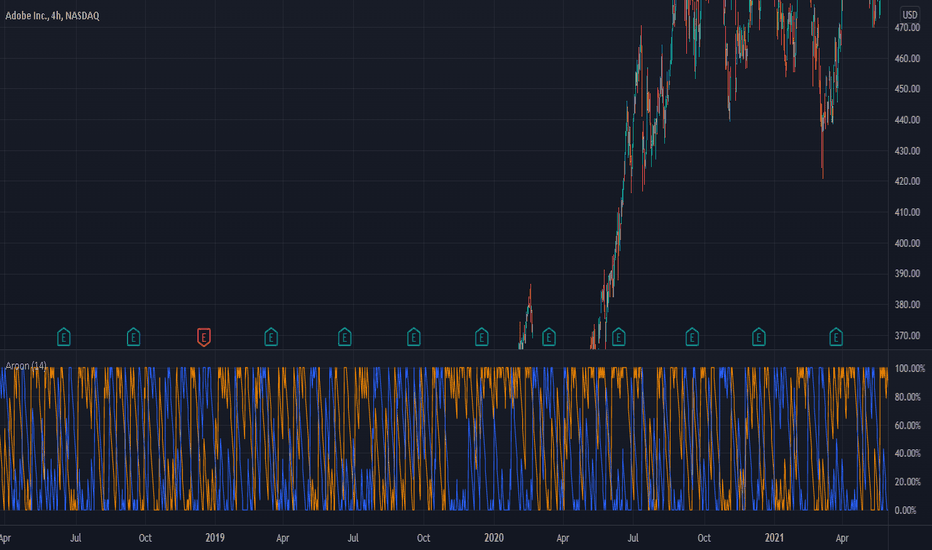The width and height of the screenshot is (932, 550).
Task: Click the 400.00 price label
Action: click(x=907, y=243)
